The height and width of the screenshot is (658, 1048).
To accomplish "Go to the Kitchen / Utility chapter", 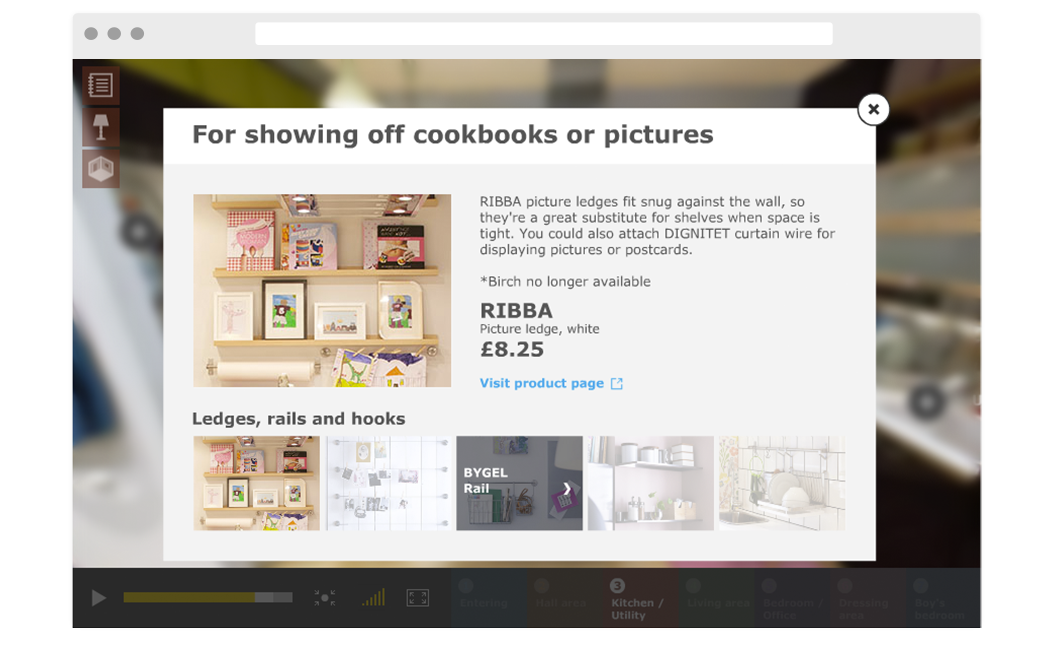I will tap(640, 598).
